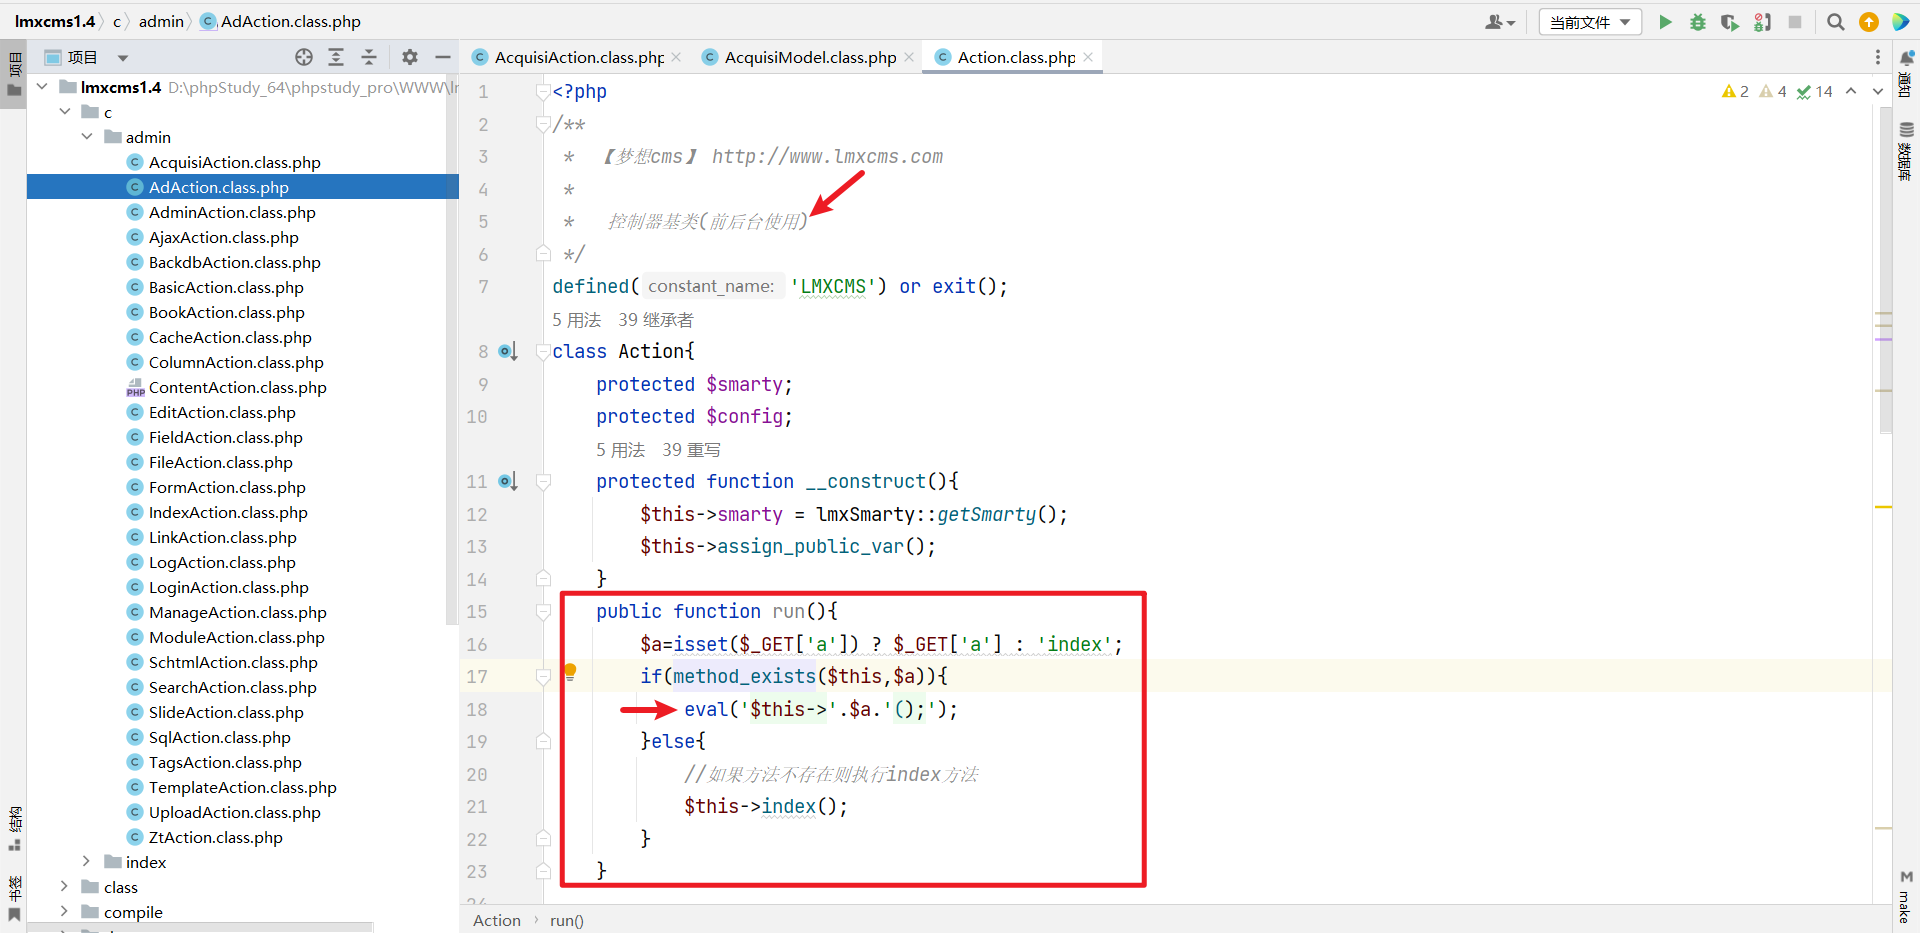Click the overridden marker icon on line 11

[x=508, y=481]
